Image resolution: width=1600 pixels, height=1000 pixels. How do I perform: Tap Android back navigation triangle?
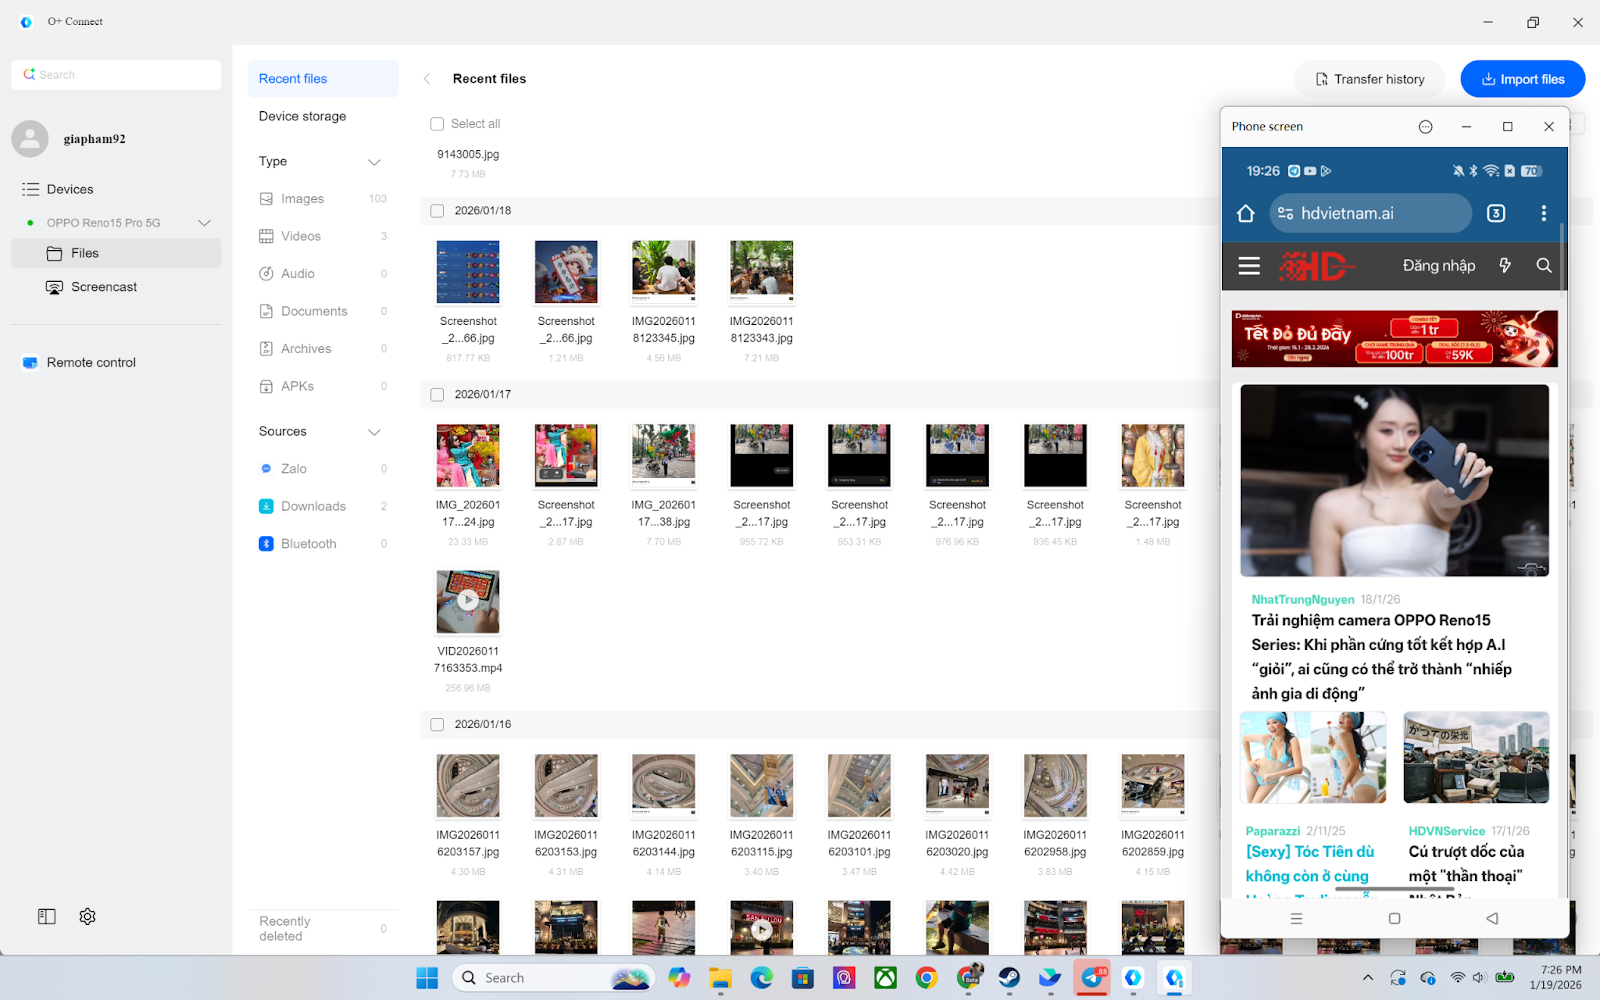click(1492, 918)
